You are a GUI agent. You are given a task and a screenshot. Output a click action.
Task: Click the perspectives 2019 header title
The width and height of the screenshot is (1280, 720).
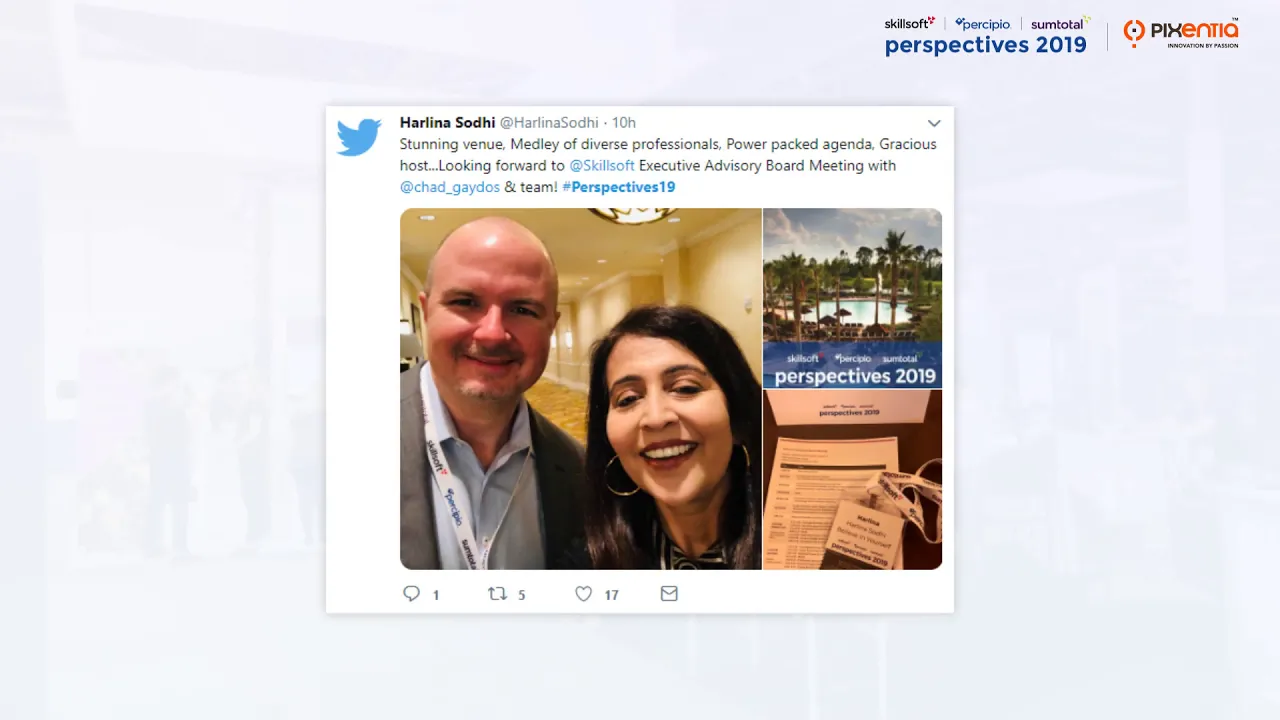pos(985,45)
